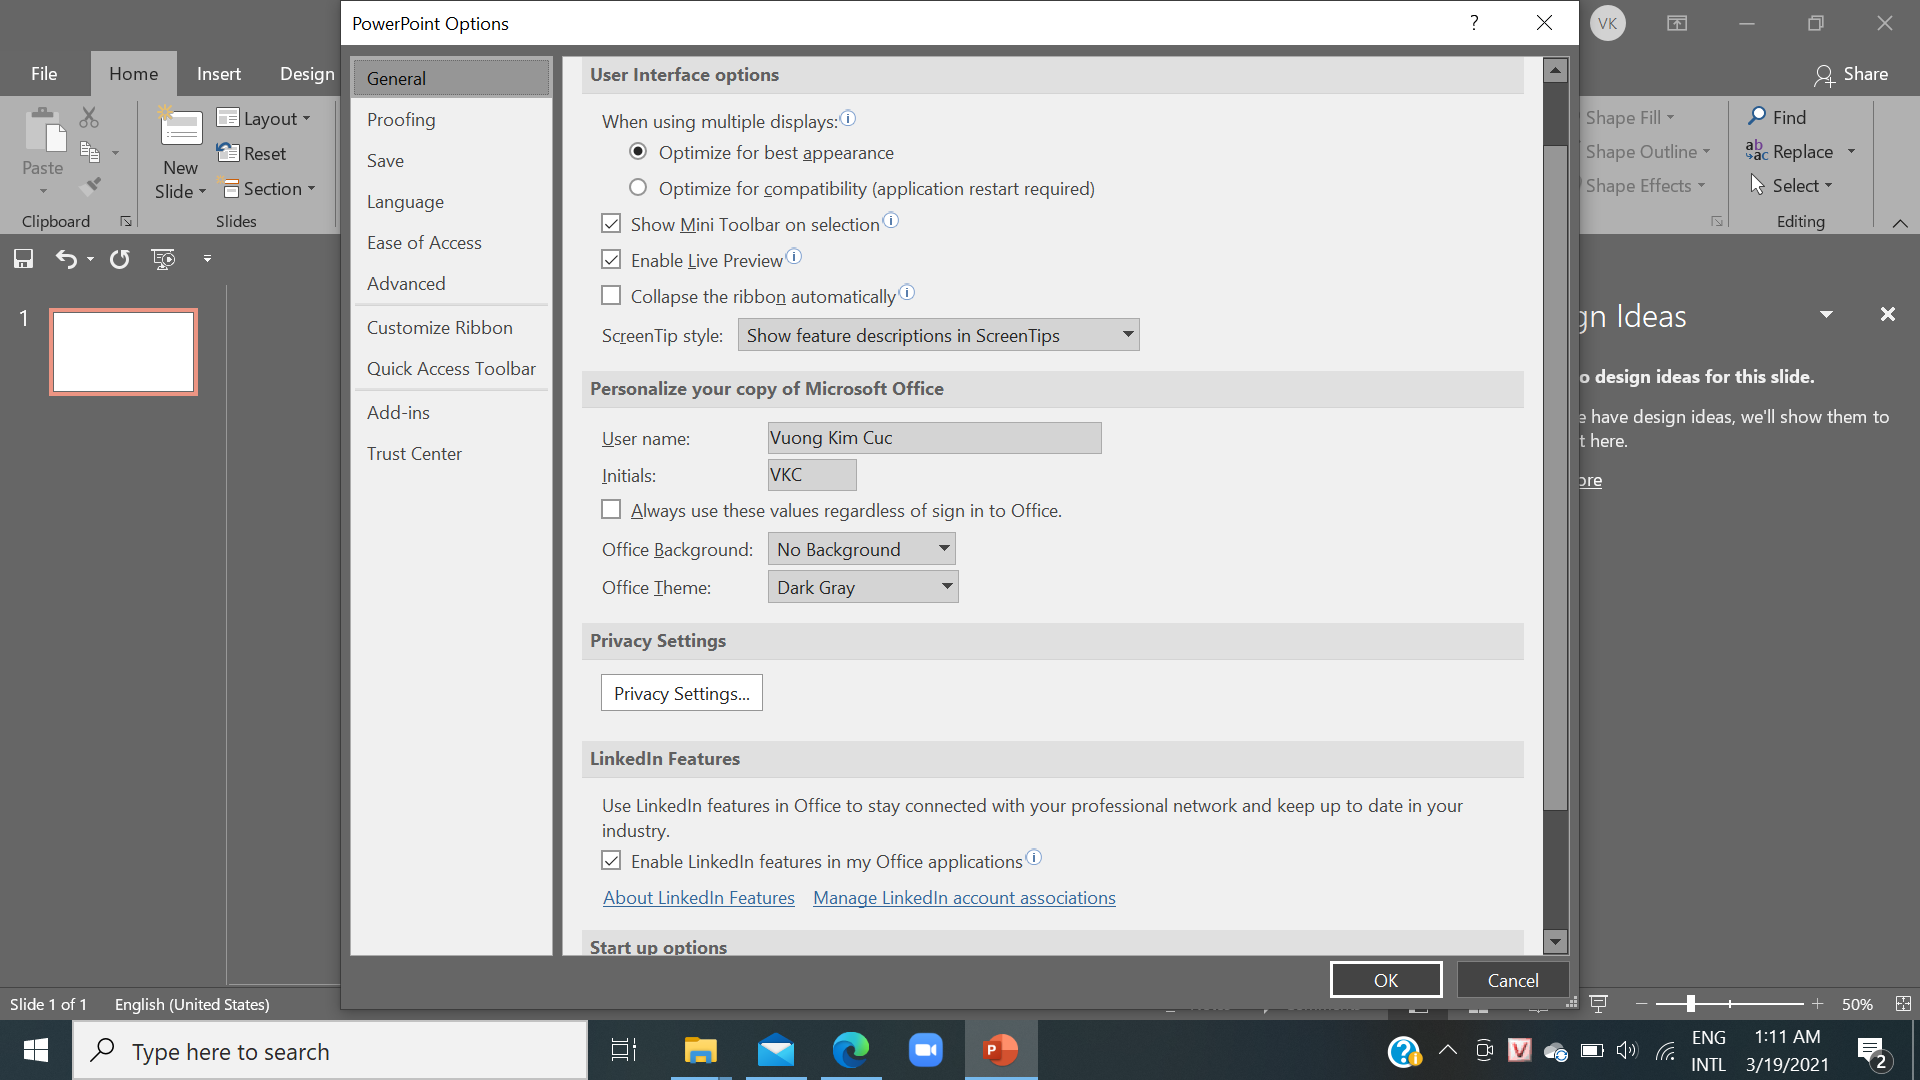The width and height of the screenshot is (1920, 1080).
Task: Click the Replace icon in Editing group
Action: coord(1757,151)
